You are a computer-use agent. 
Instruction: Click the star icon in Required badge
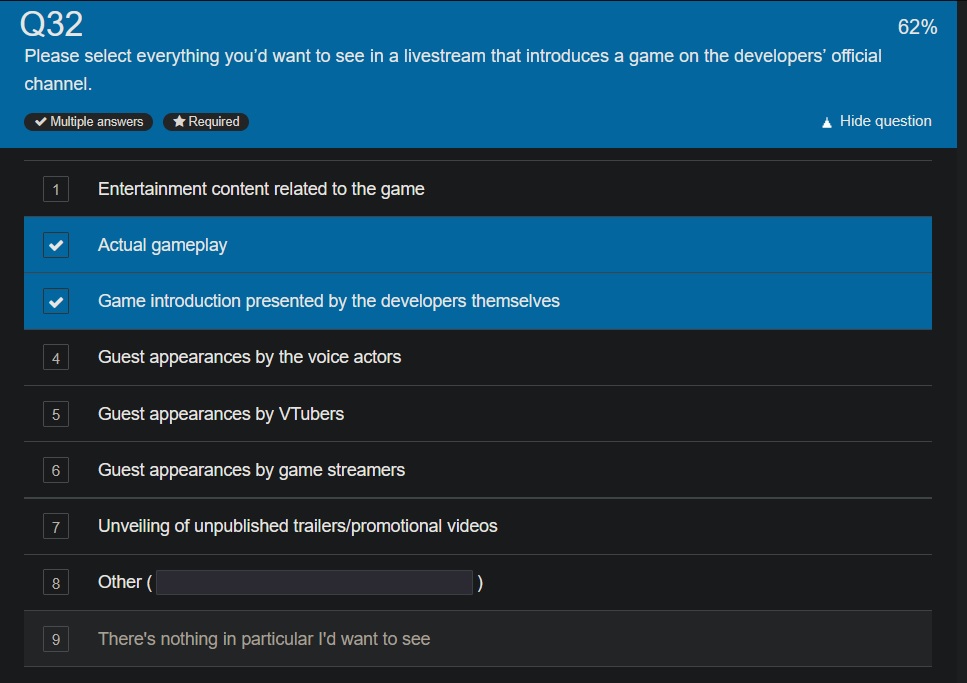[179, 121]
